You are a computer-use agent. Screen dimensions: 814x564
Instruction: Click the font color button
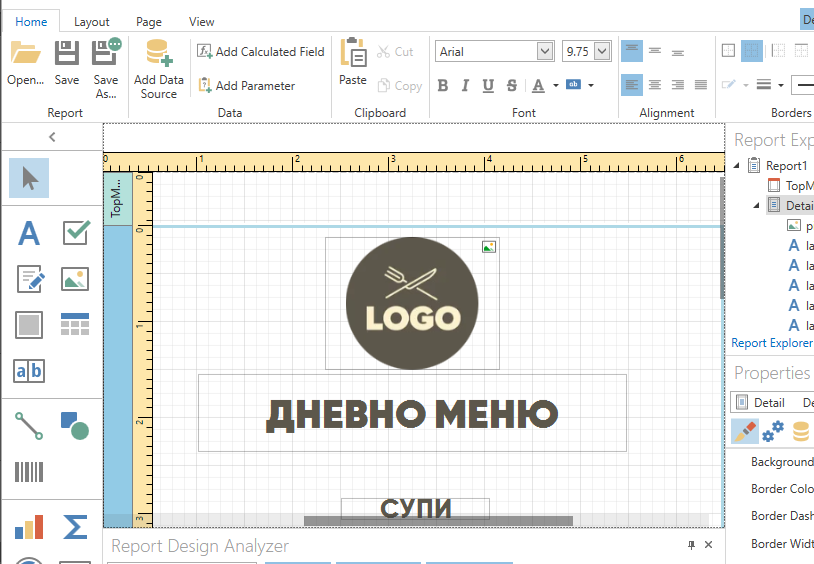539,86
